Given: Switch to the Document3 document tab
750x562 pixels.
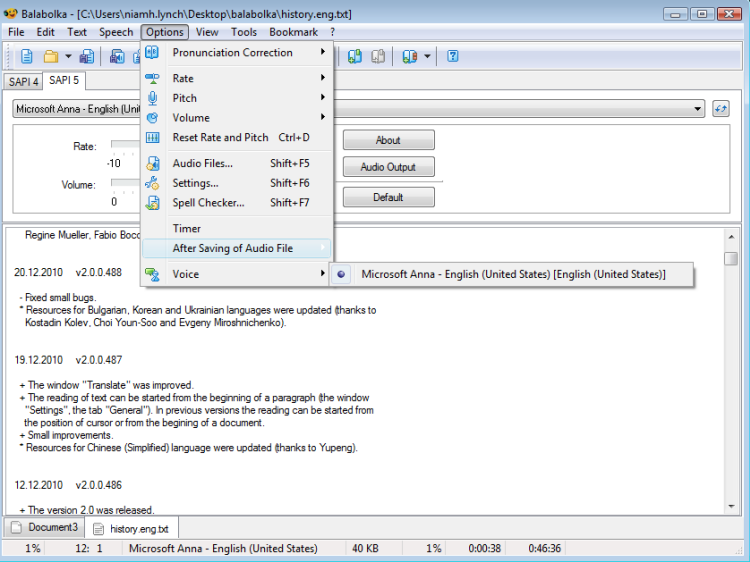Looking at the screenshot, I should tap(44, 527).
